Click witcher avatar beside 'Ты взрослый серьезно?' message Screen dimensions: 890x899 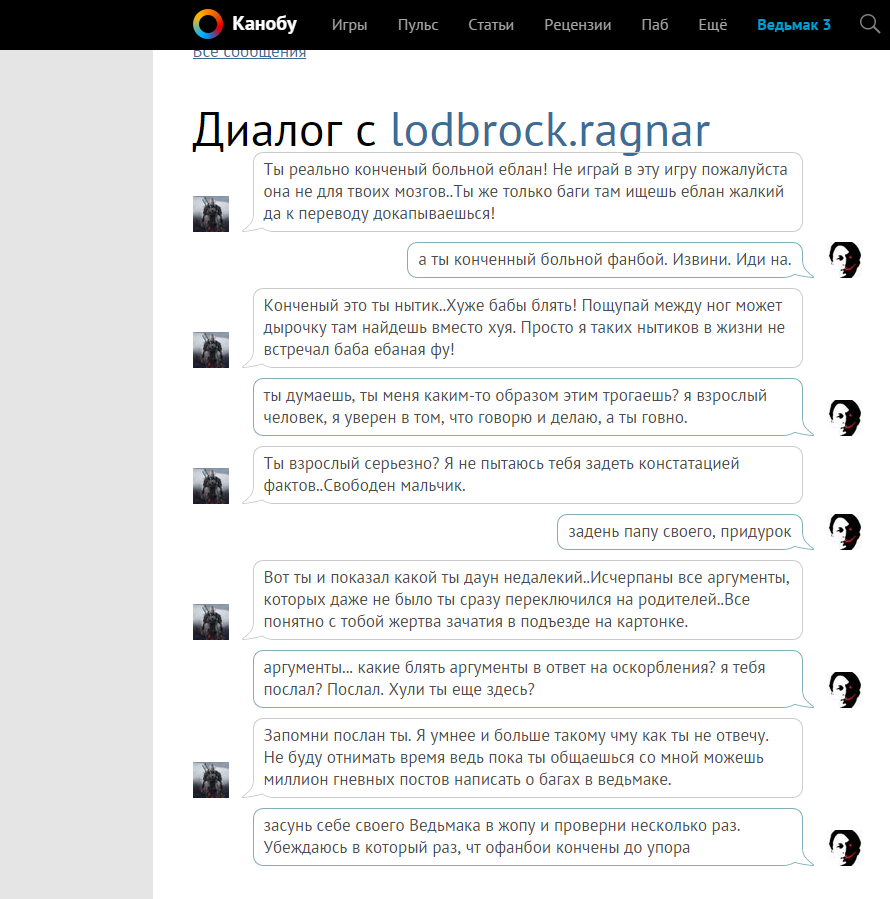point(210,486)
